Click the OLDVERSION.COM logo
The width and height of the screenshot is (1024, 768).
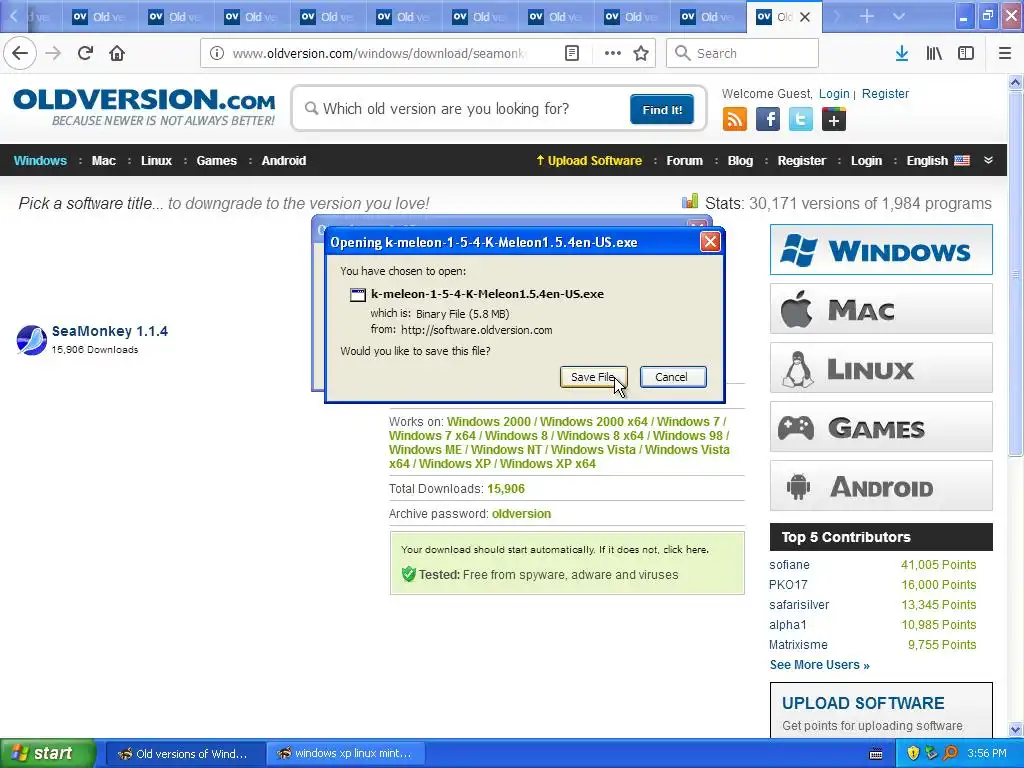coord(144,106)
